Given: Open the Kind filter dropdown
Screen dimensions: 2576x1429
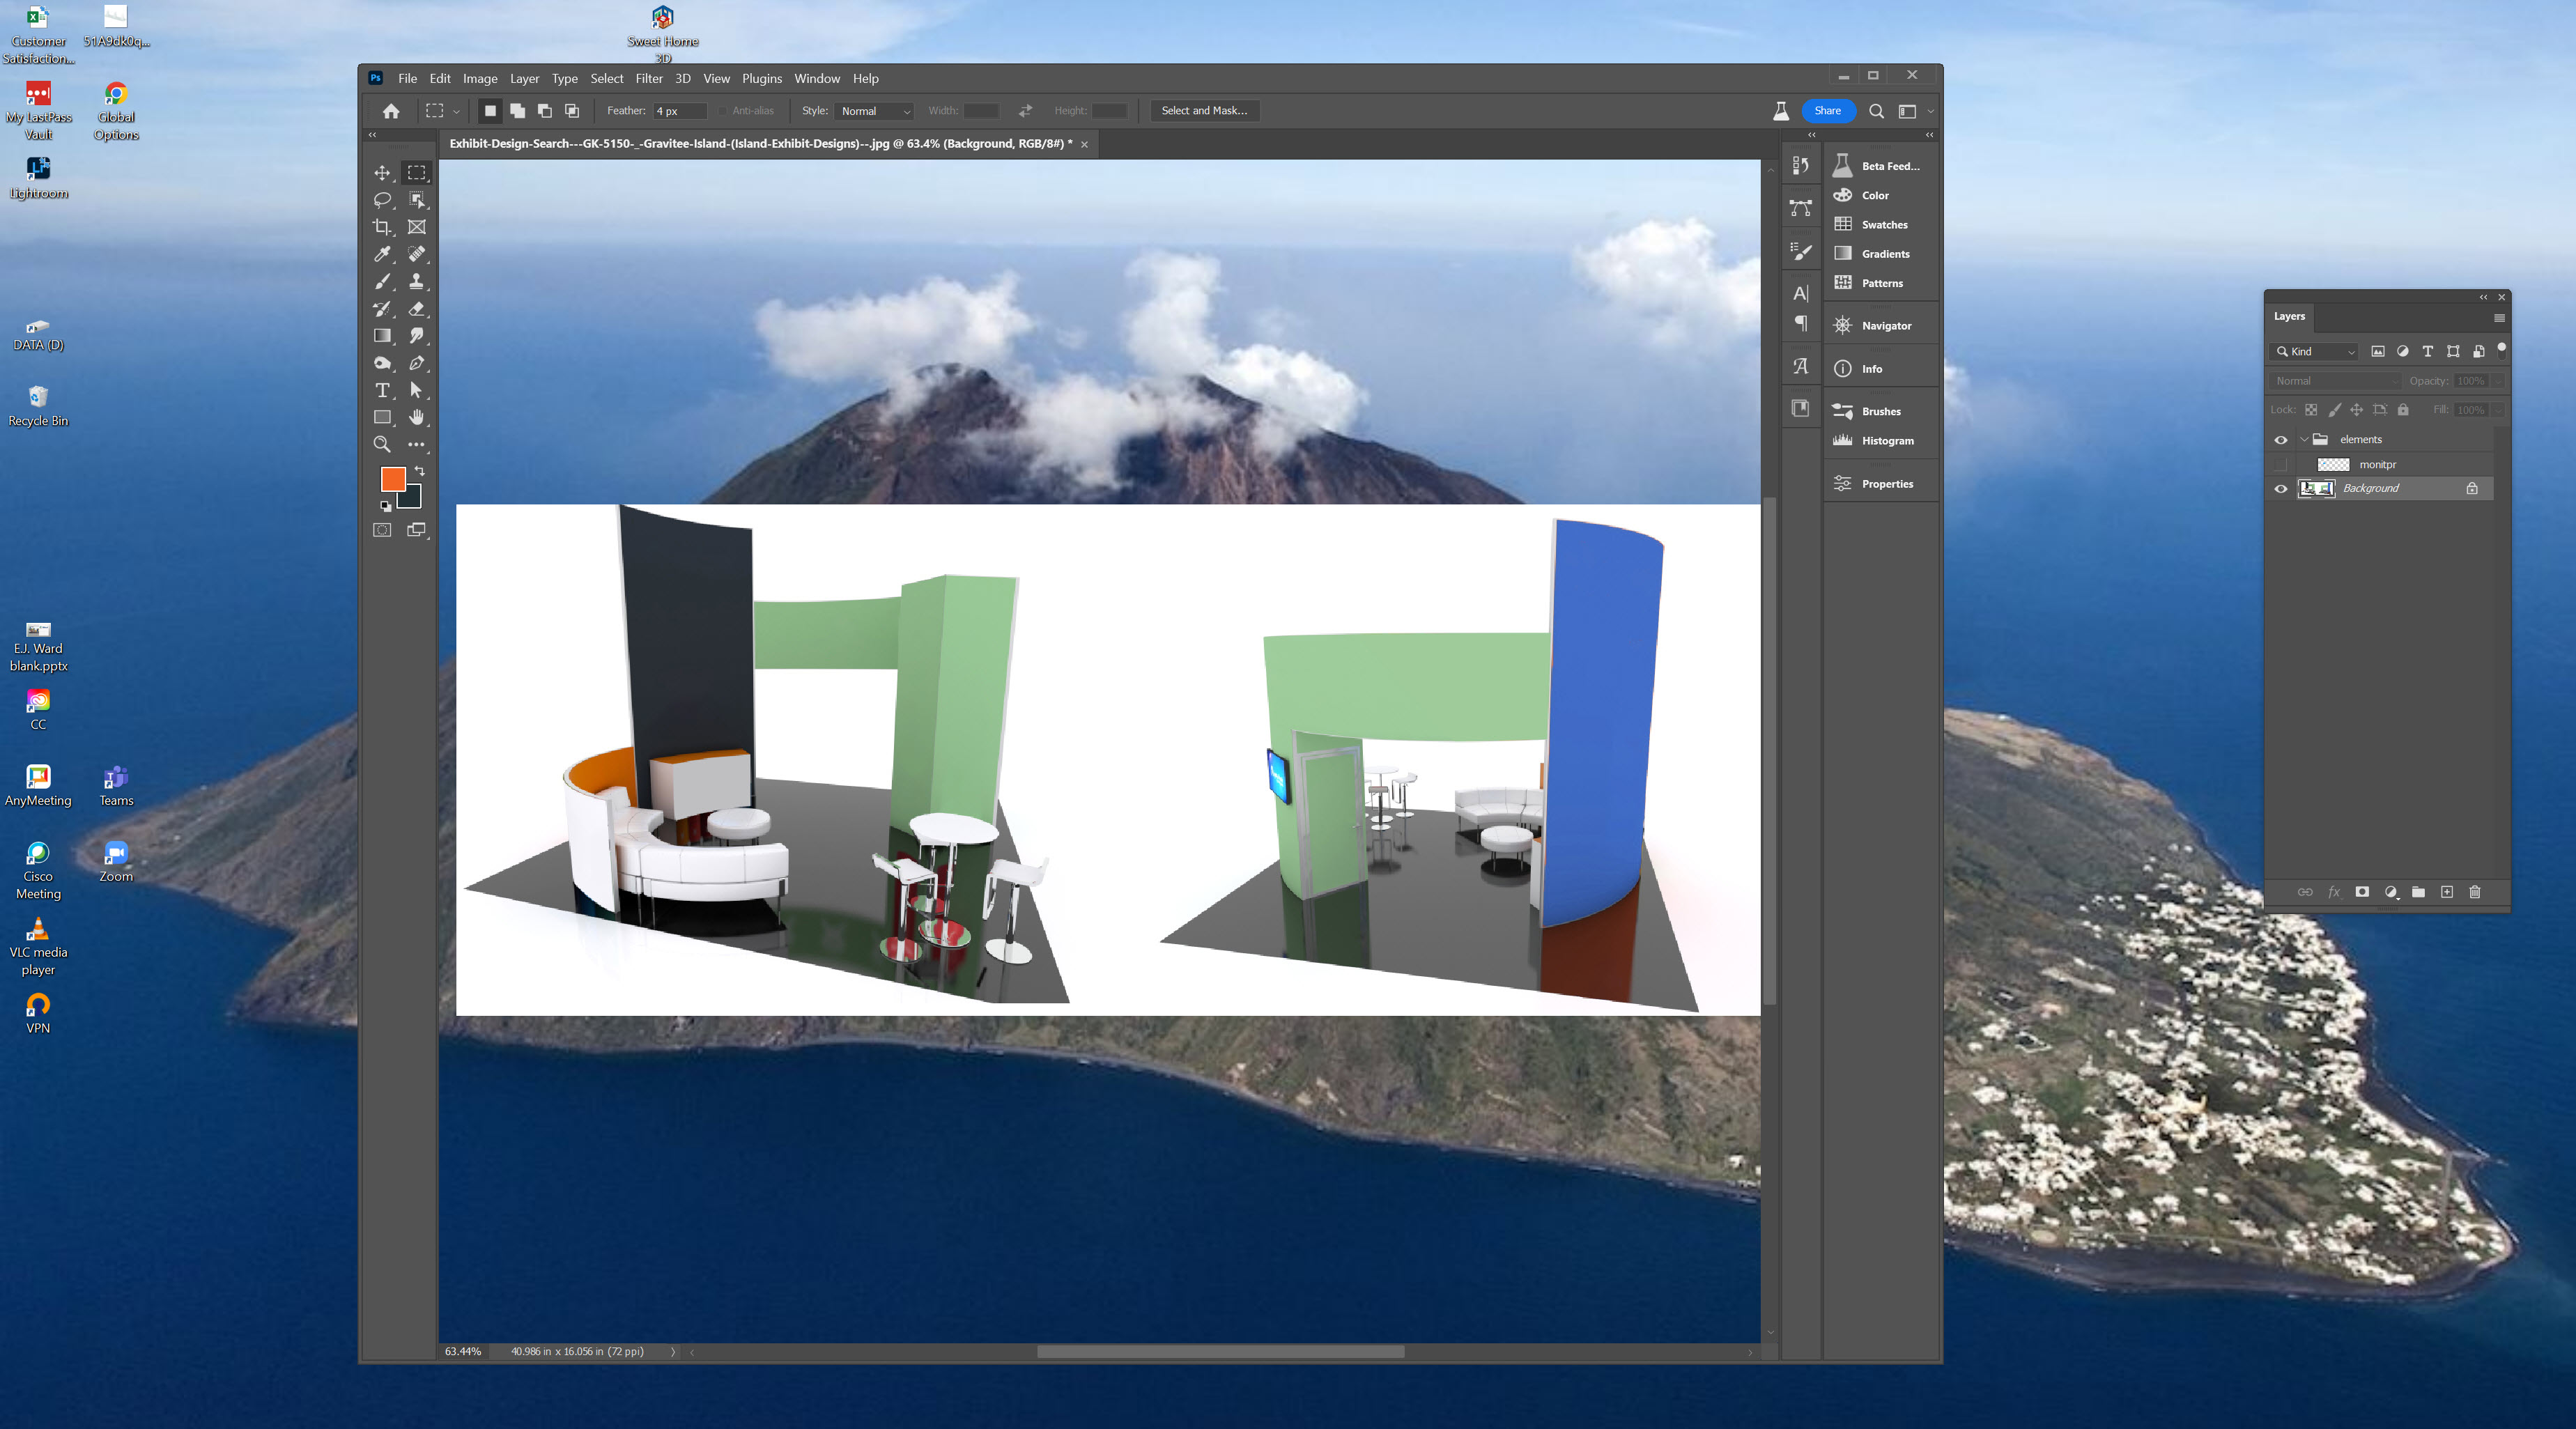Looking at the screenshot, I should [2313, 351].
